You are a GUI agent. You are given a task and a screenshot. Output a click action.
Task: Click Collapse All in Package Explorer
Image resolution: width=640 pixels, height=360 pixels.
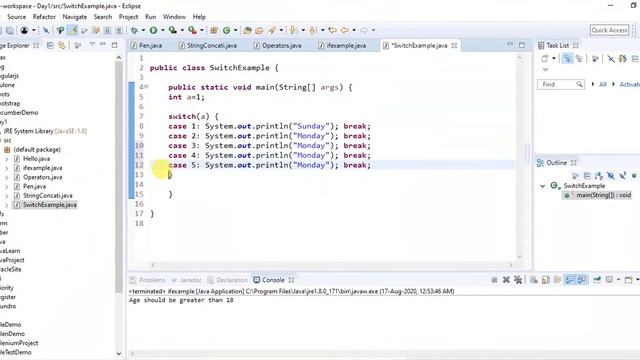(50, 45)
